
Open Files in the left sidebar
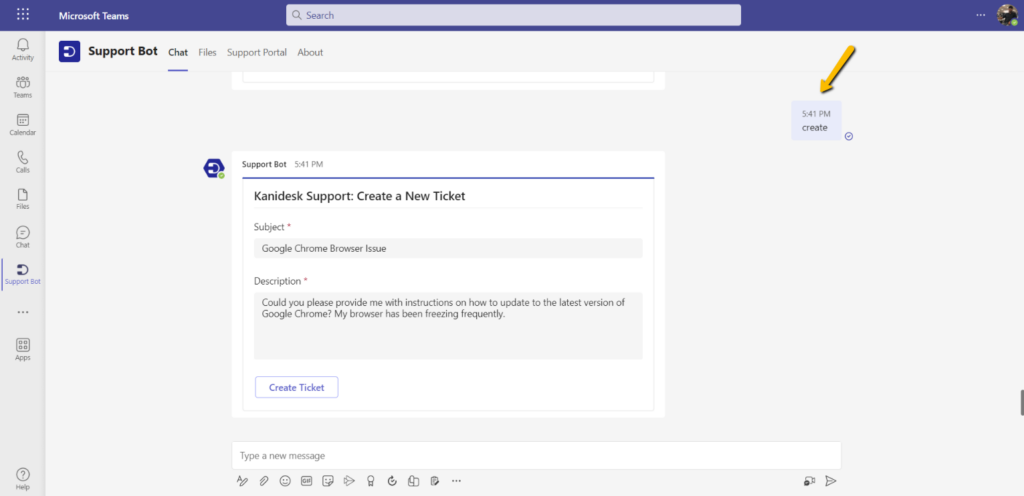click(23, 199)
